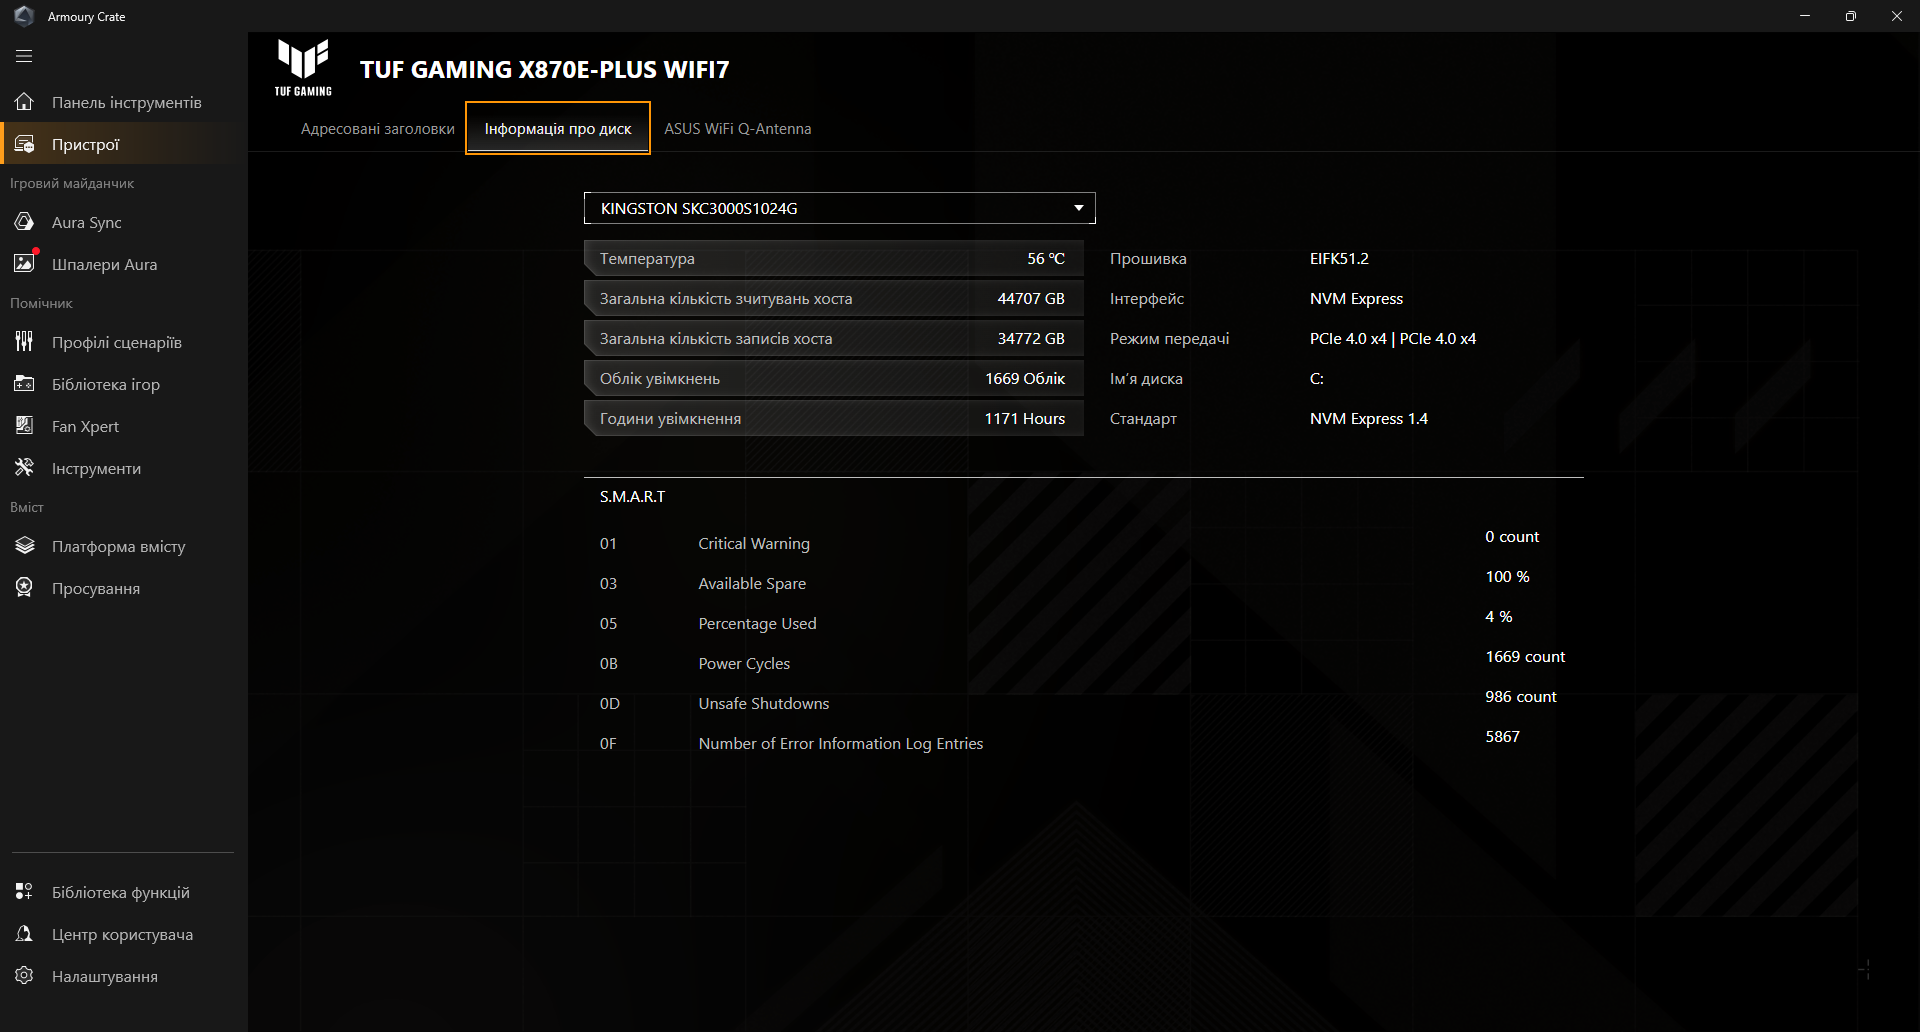Click the Центр користувача bell icon
The width and height of the screenshot is (1920, 1032).
pyautogui.click(x=24, y=934)
